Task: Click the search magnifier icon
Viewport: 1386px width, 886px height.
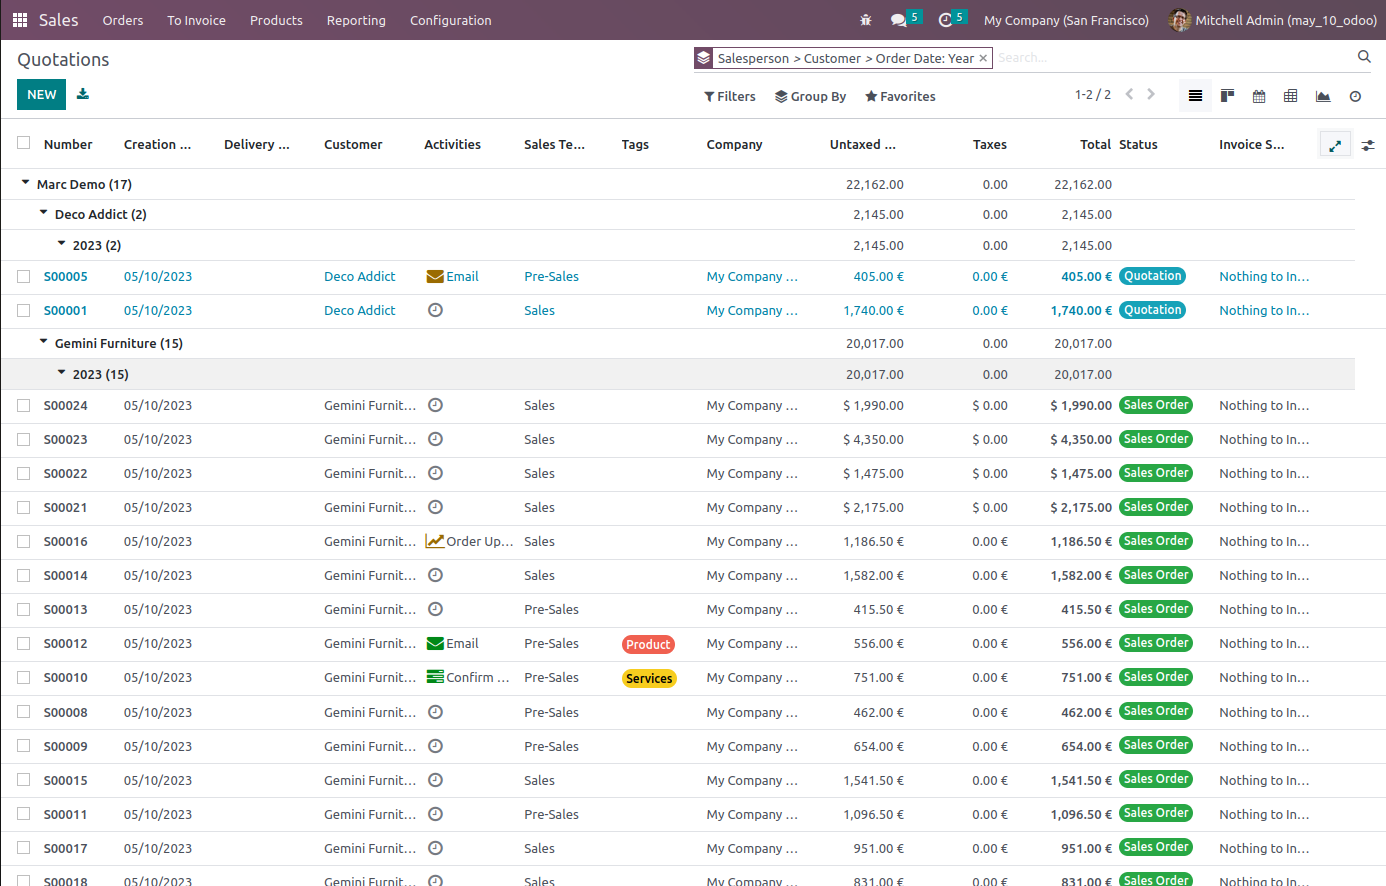Action: coord(1364,57)
